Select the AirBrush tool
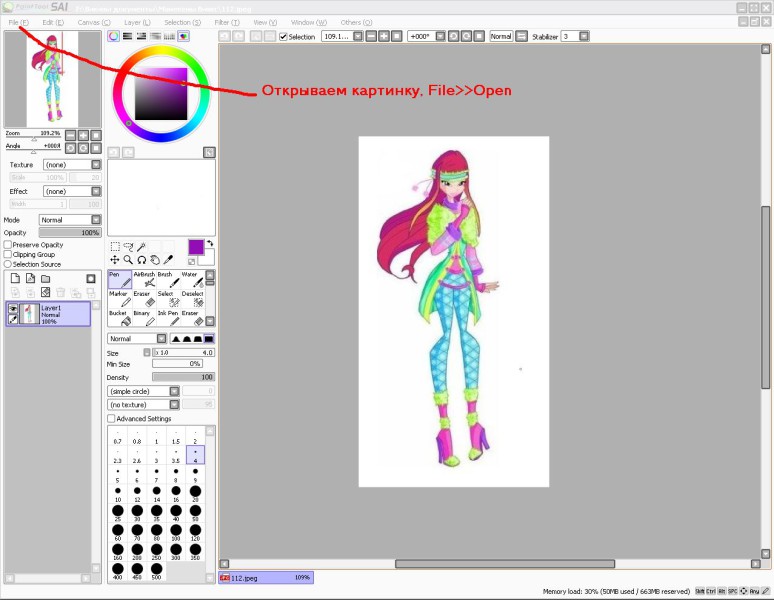 point(144,279)
